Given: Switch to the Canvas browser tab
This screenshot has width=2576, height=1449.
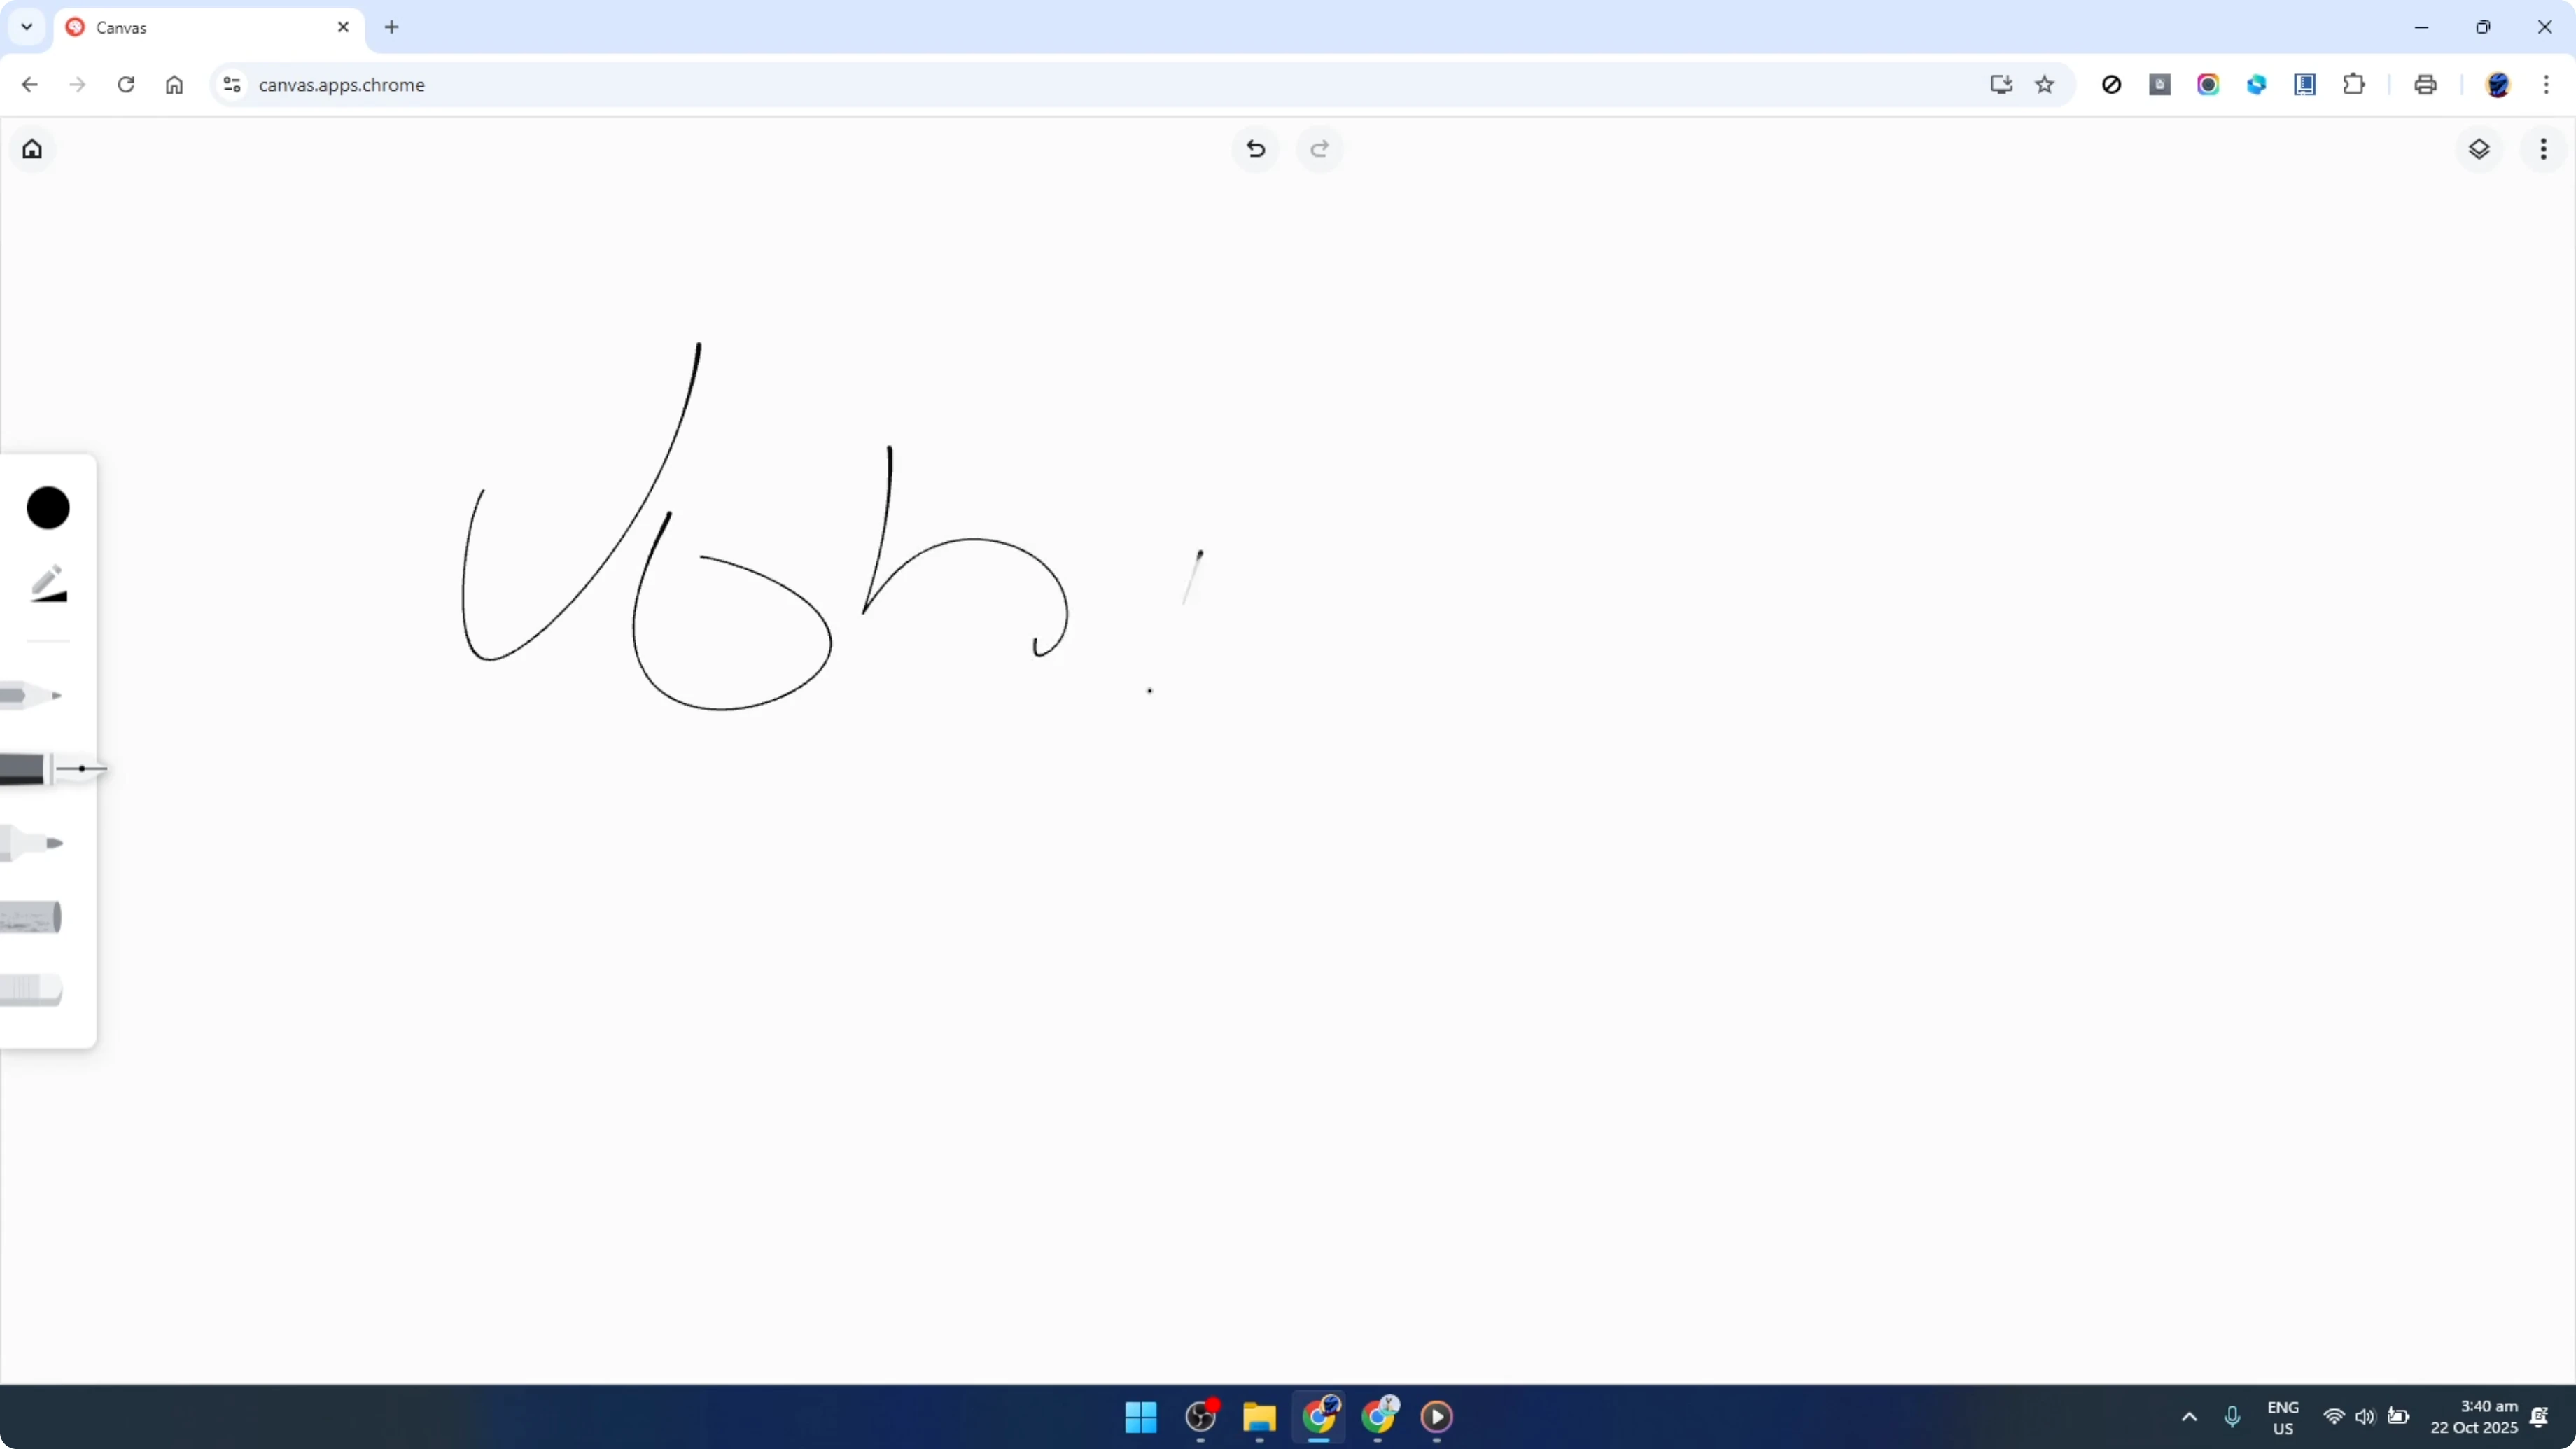Looking at the screenshot, I should coord(180,27).
